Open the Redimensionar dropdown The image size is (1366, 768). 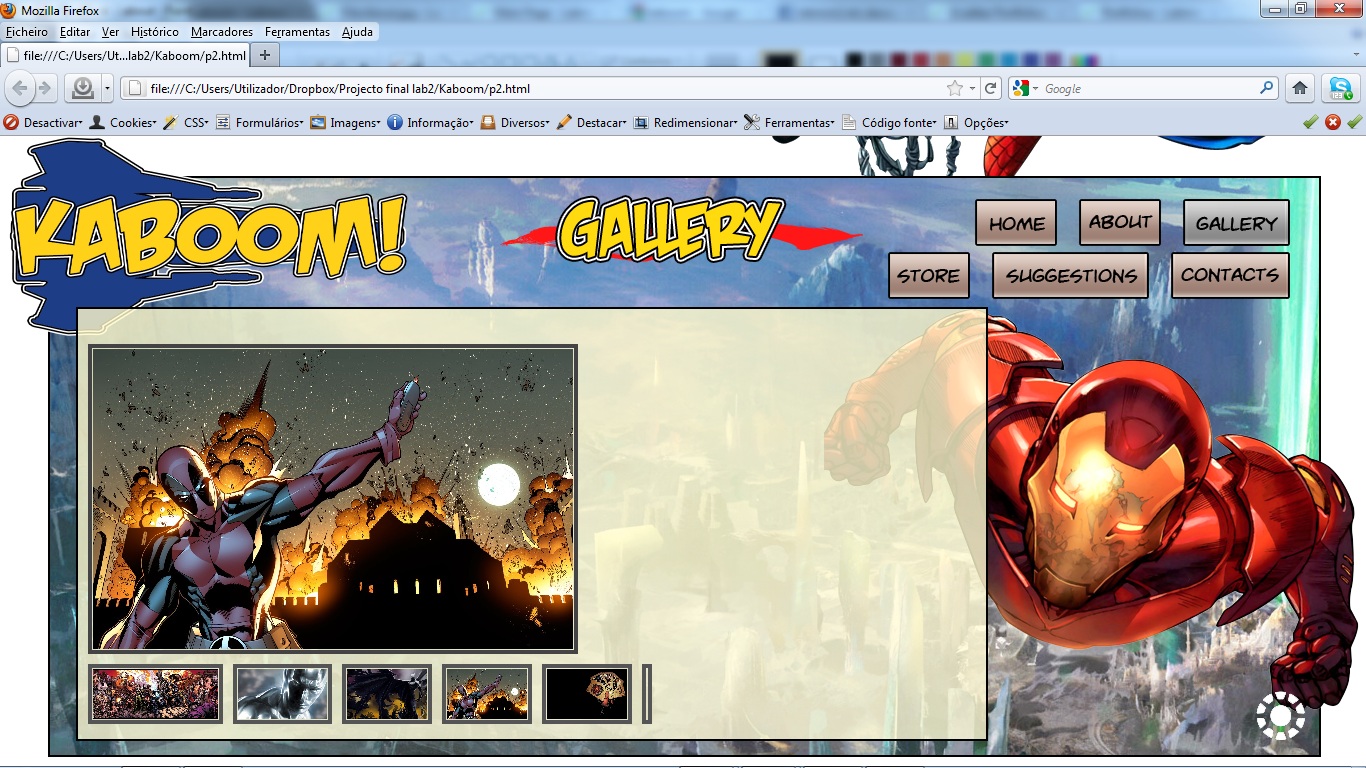point(686,123)
